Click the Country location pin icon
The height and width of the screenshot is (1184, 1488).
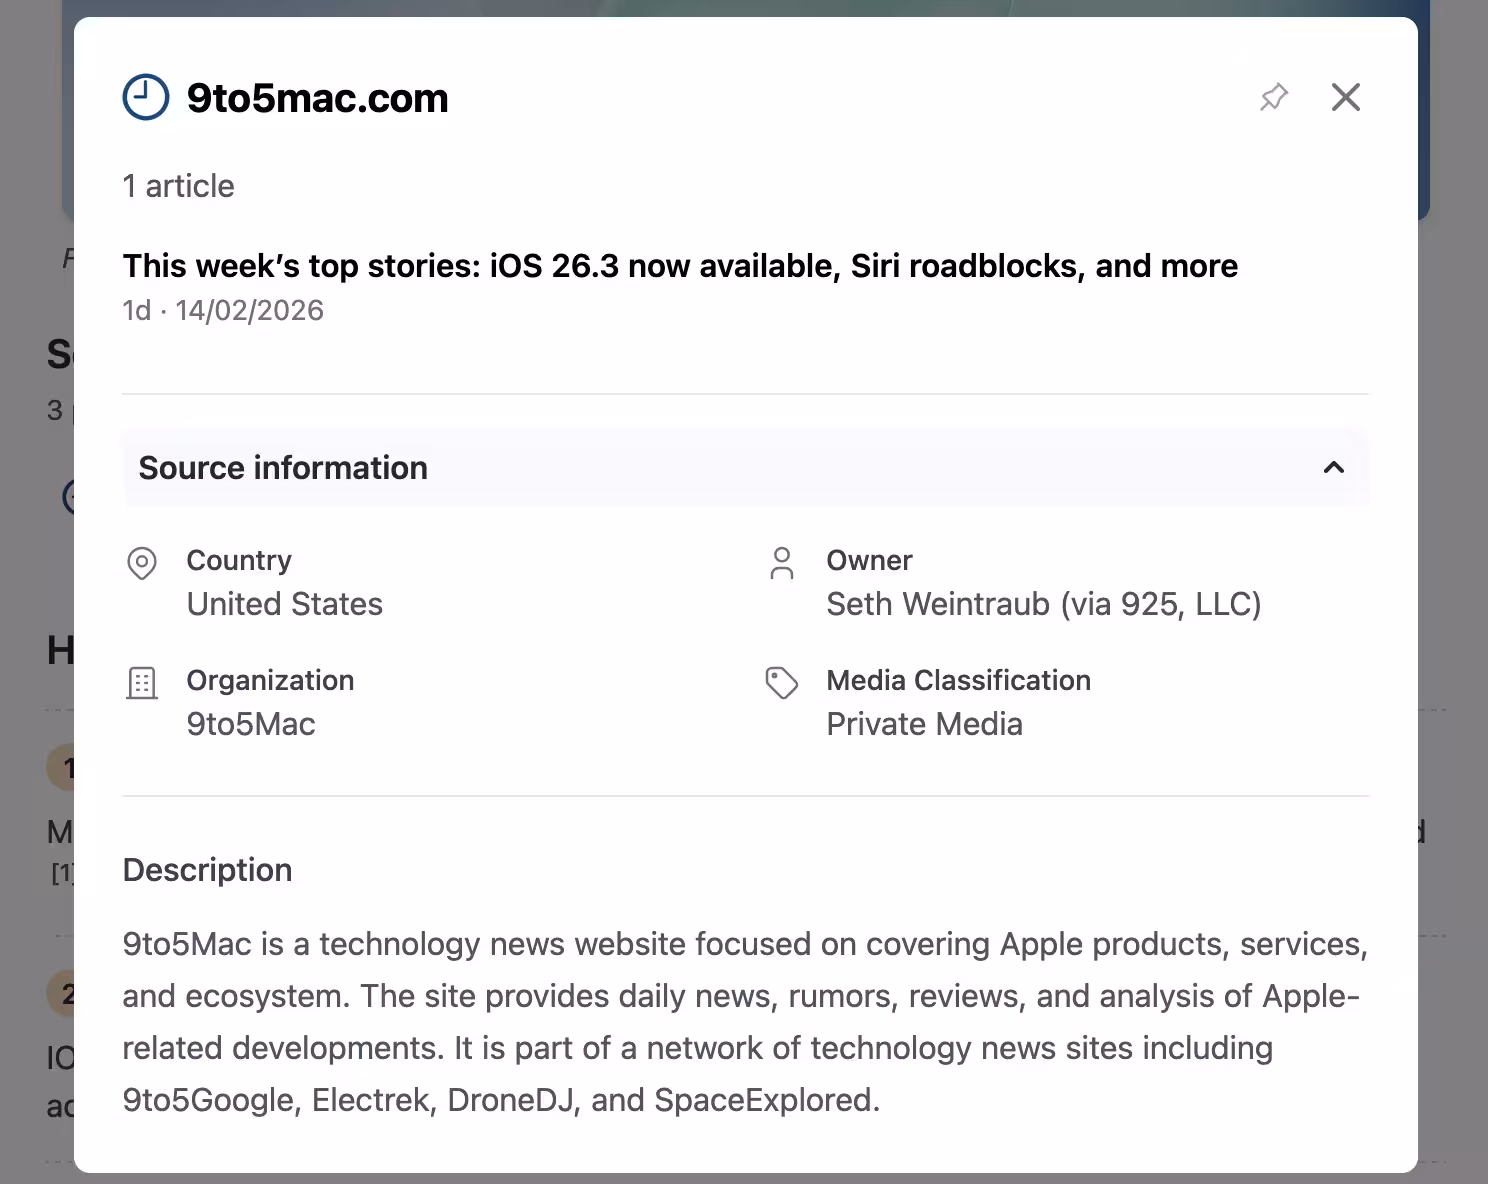point(142,563)
